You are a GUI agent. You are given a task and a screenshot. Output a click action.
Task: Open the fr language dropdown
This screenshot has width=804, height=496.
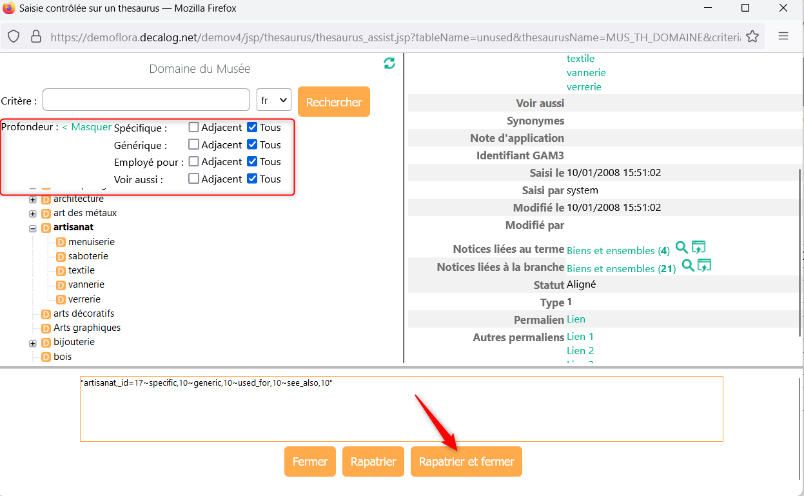click(273, 101)
